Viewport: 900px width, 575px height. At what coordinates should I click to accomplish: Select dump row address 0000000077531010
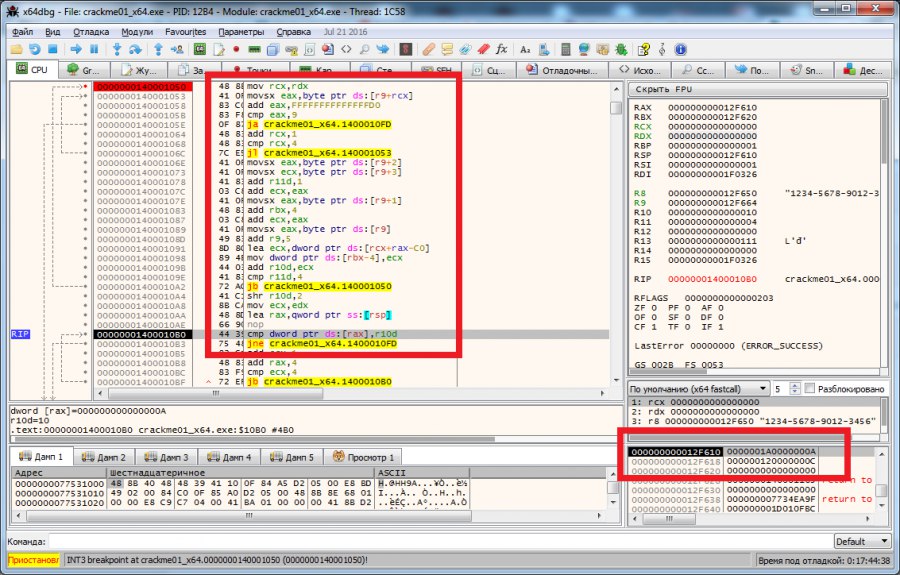click(60, 493)
